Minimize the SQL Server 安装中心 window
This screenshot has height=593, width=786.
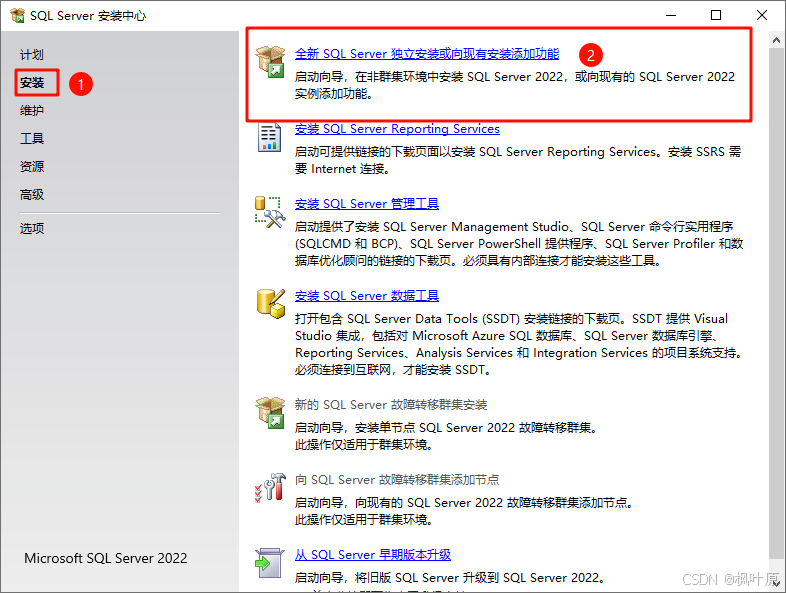tap(671, 15)
